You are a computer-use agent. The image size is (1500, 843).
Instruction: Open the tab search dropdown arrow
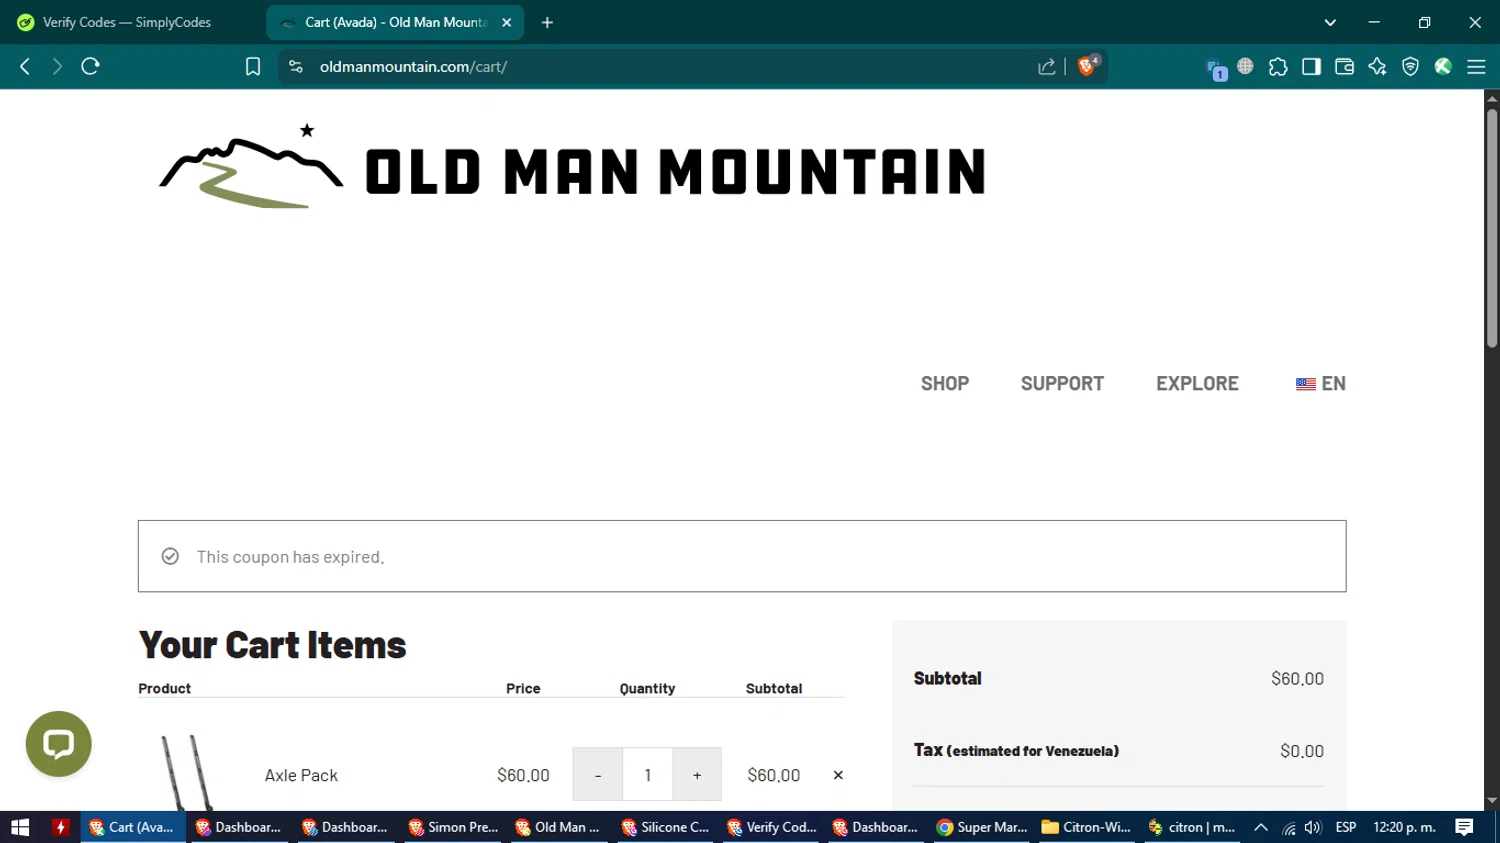tap(1330, 22)
